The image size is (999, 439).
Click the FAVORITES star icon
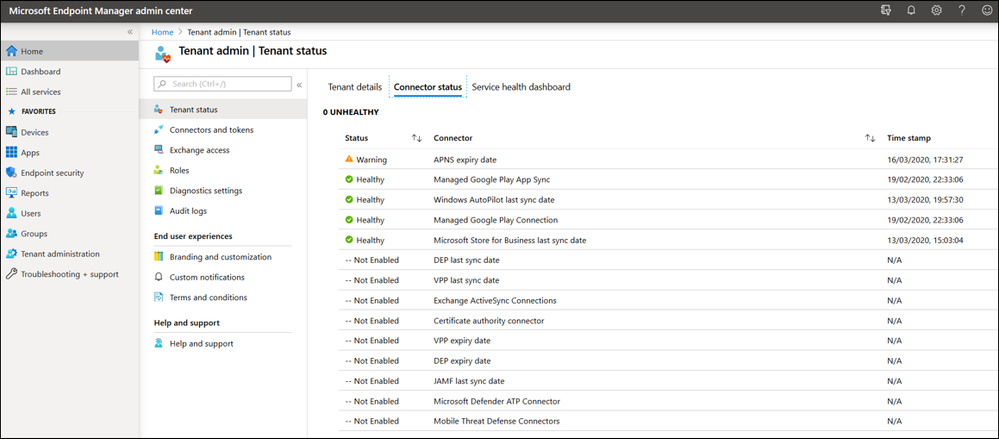click(x=11, y=112)
